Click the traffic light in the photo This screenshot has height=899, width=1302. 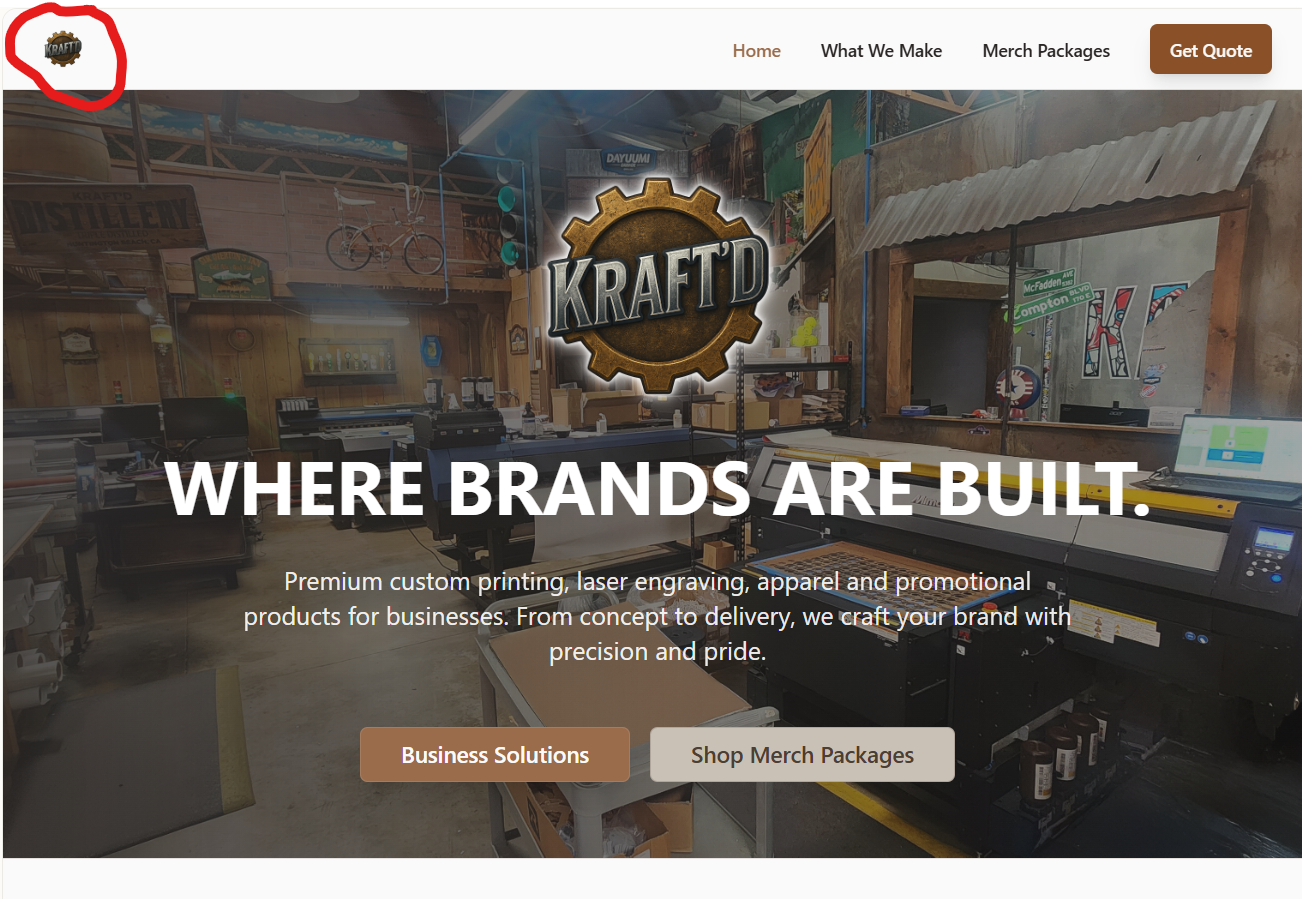click(510, 213)
